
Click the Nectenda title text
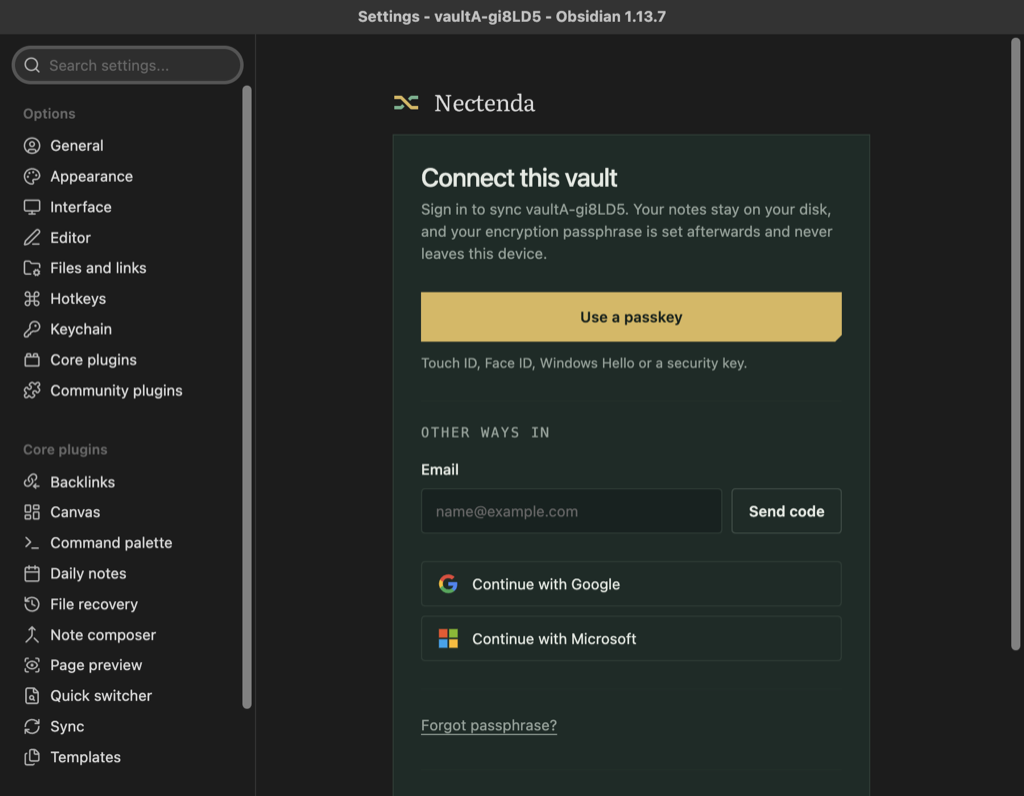[x=485, y=103]
